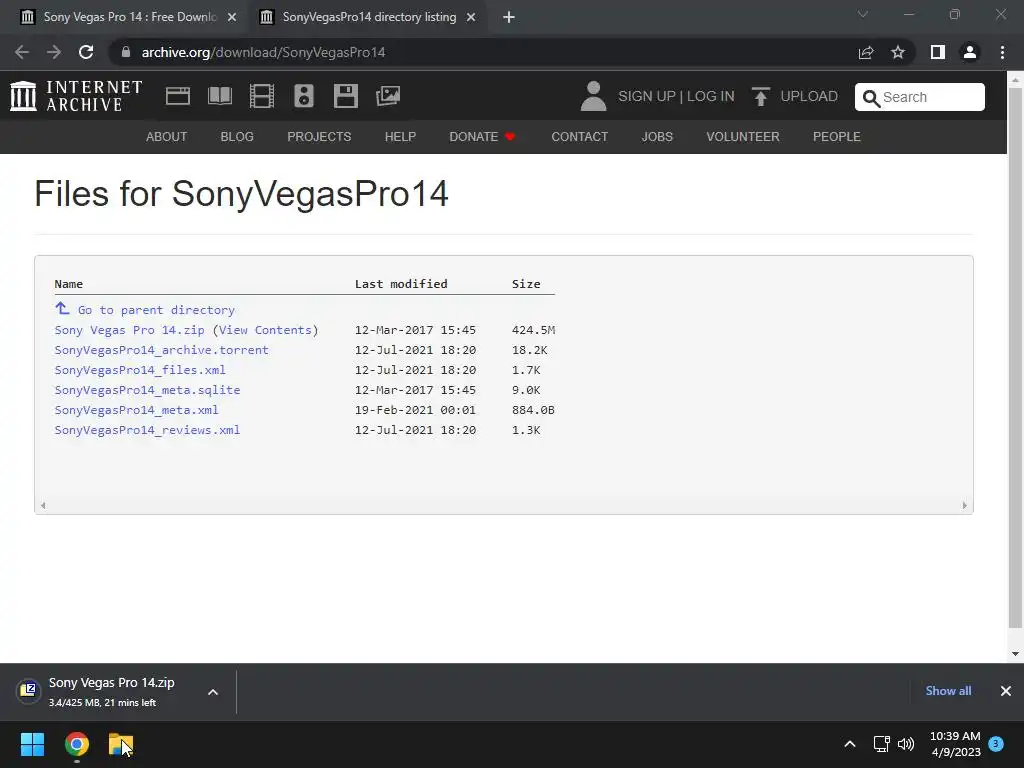1024x768 pixels.
Task: Open SonyVegasPro14_files.xml file
Action: pos(140,370)
